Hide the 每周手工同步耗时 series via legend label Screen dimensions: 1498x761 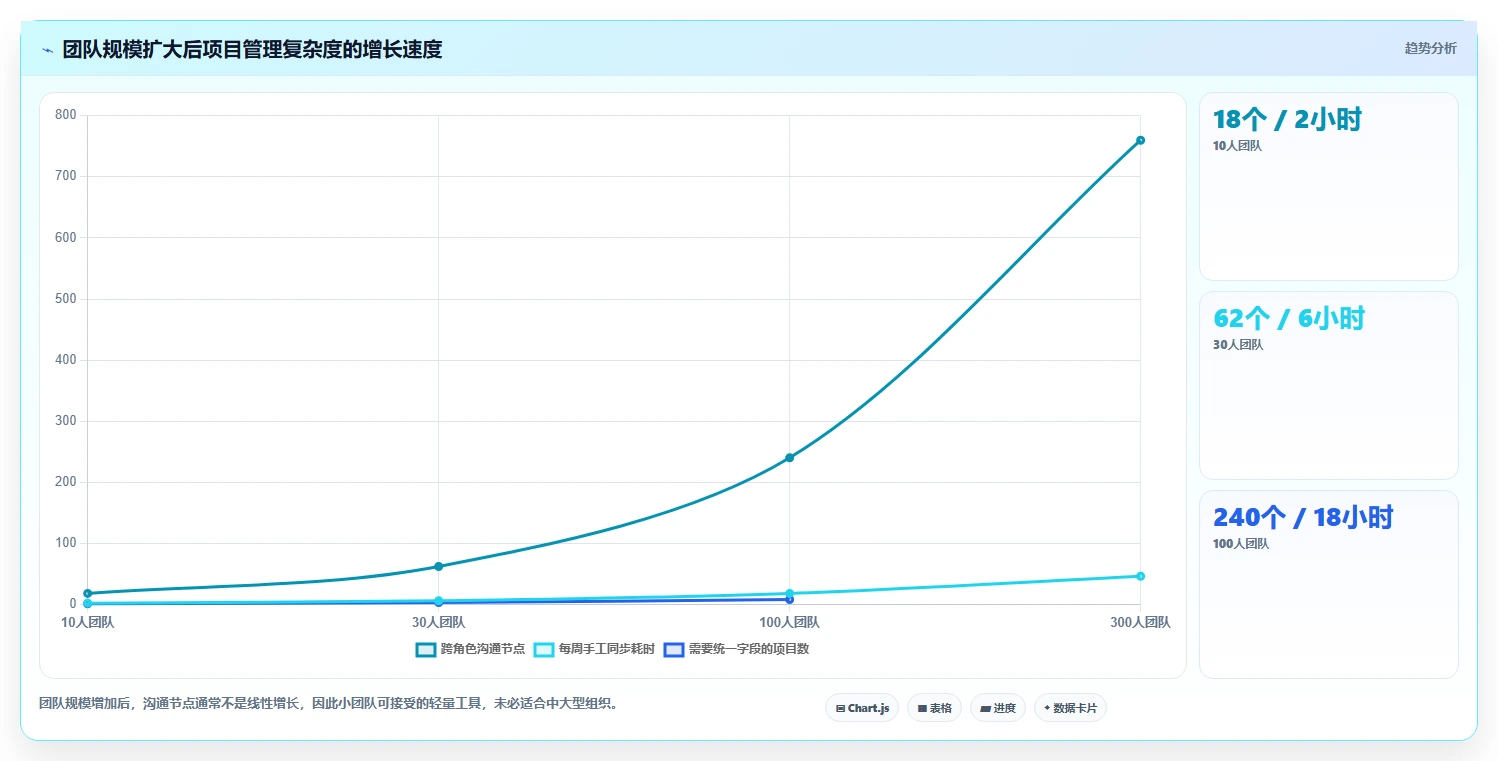coord(607,650)
